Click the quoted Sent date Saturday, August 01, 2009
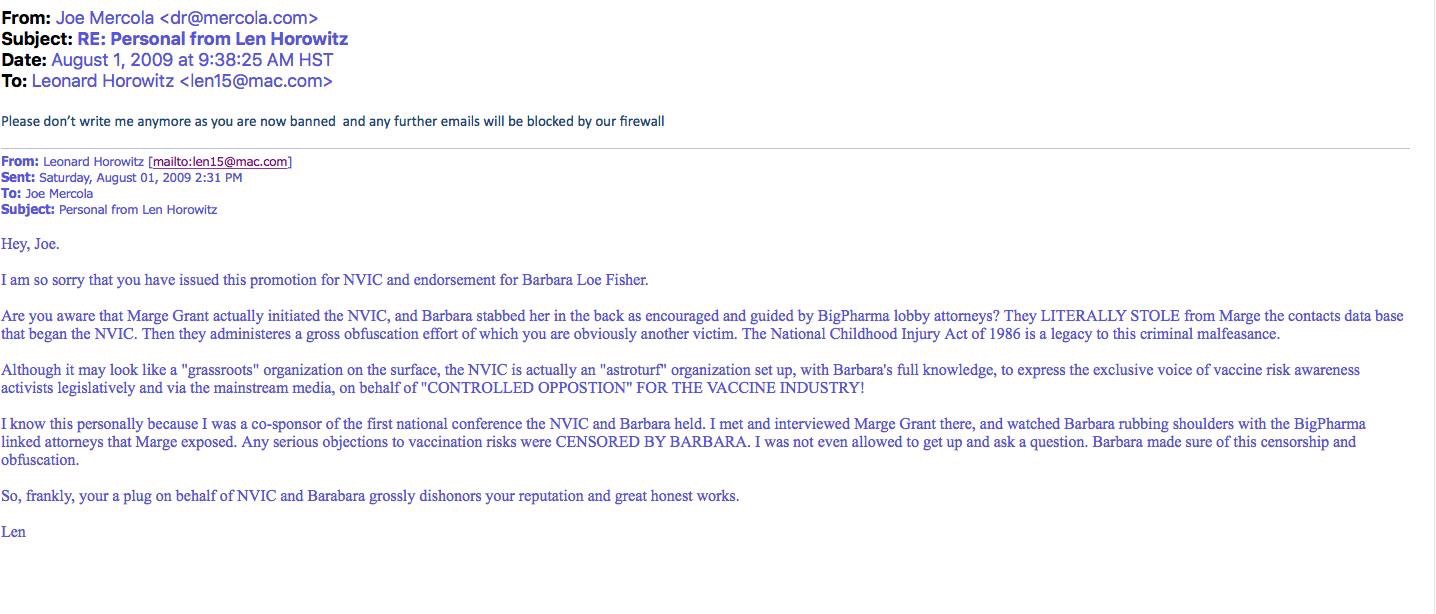1436x614 pixels. click(x=140, y=178)
